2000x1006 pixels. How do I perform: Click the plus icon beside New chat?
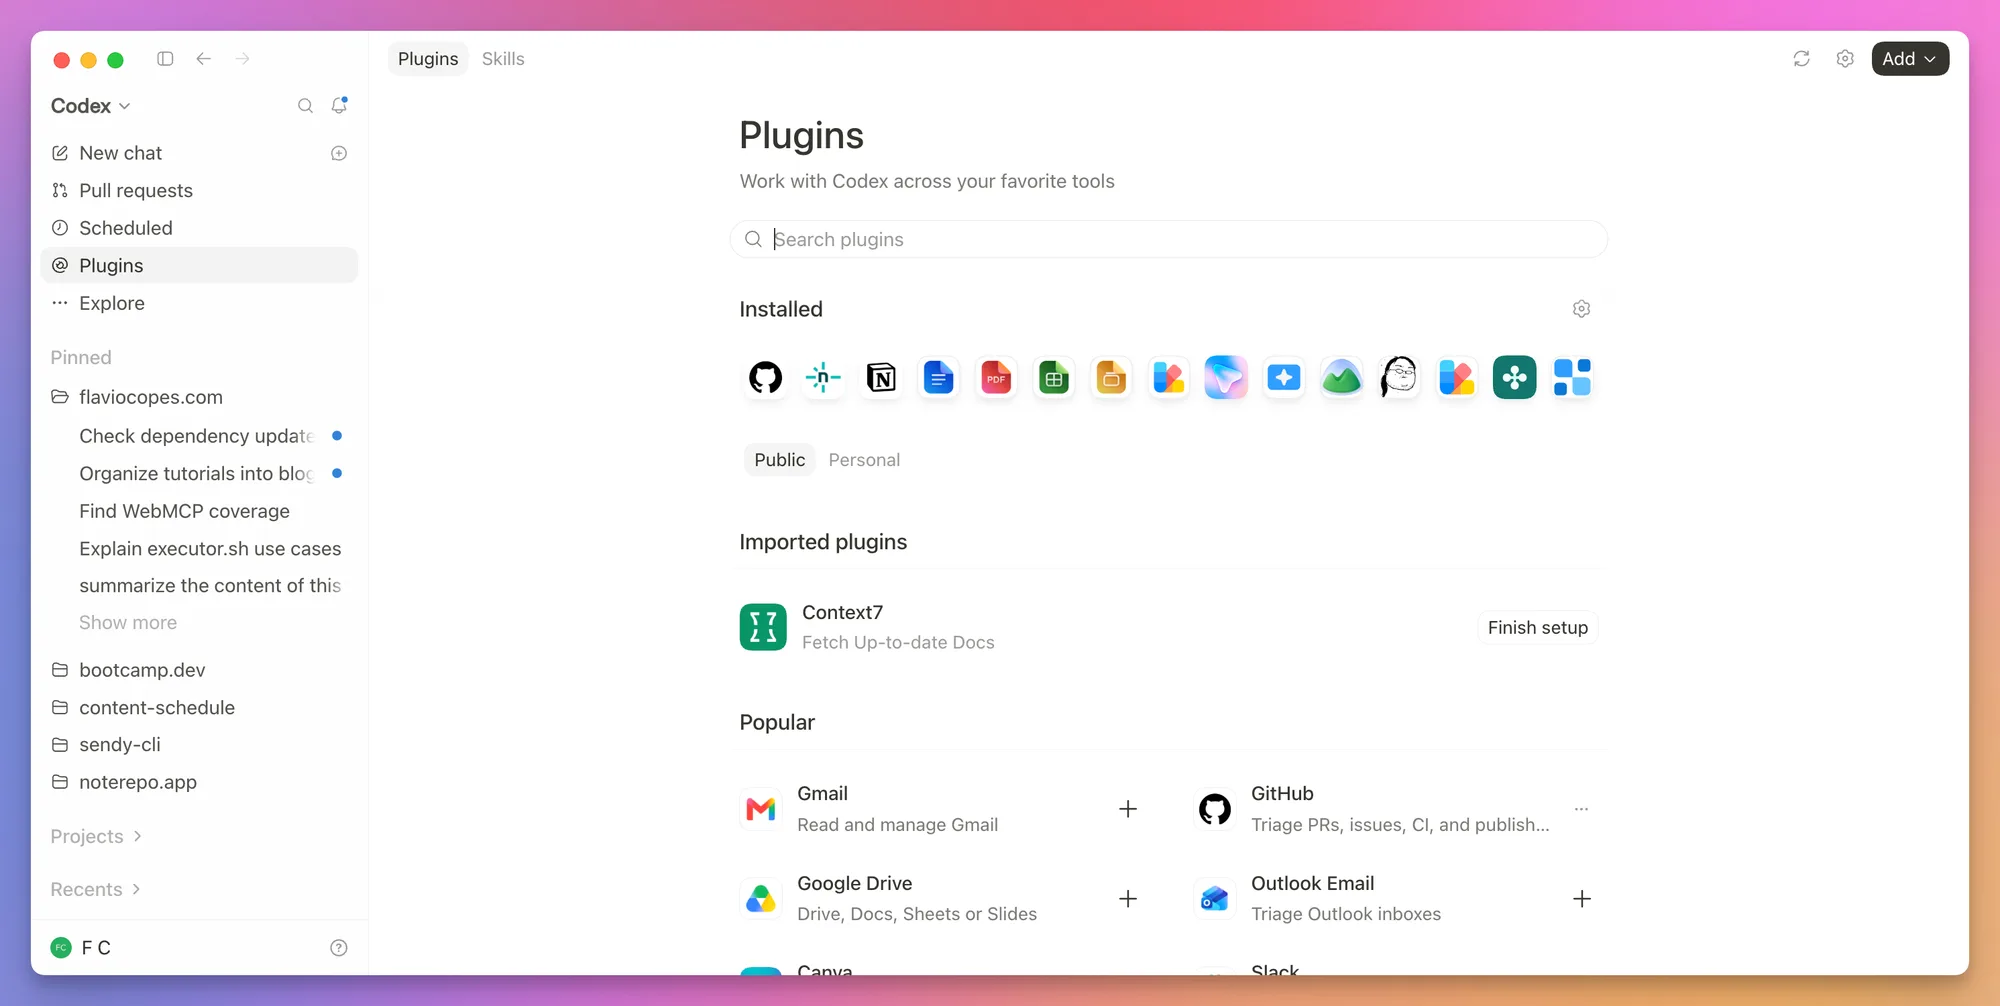point(339,153)
